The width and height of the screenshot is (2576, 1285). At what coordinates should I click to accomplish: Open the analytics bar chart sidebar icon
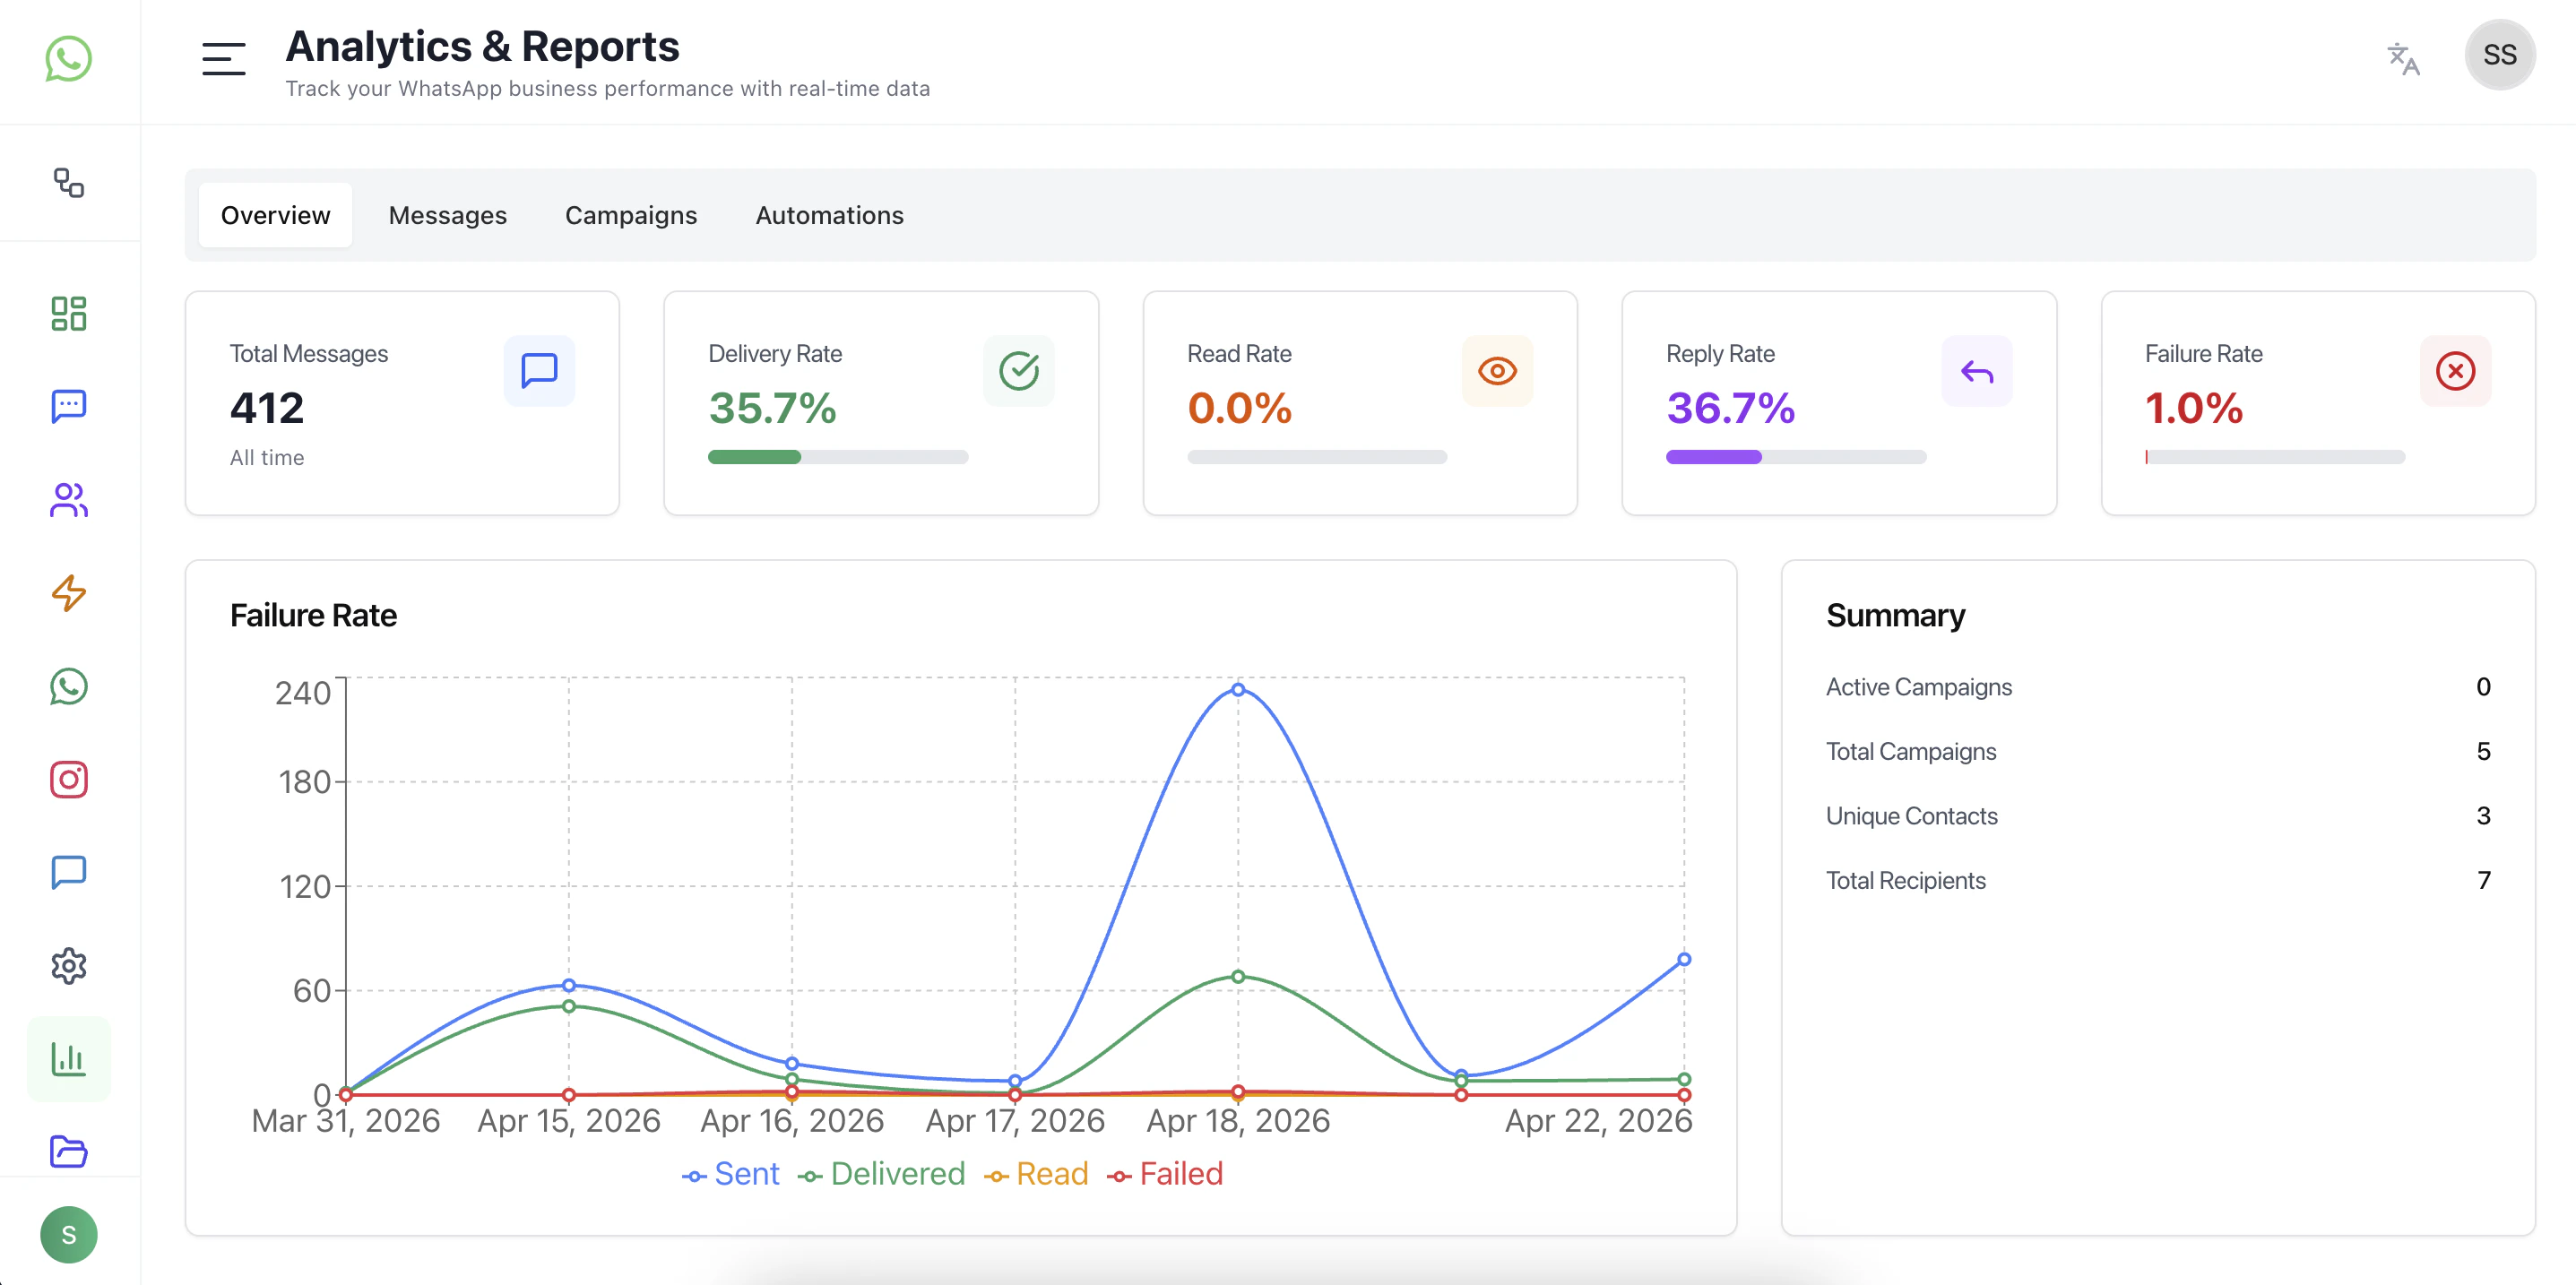pos(68,1058)
